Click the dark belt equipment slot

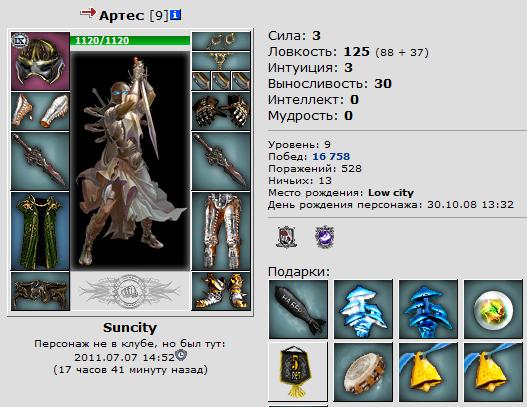pyautogui.click(x=40, y=291)
